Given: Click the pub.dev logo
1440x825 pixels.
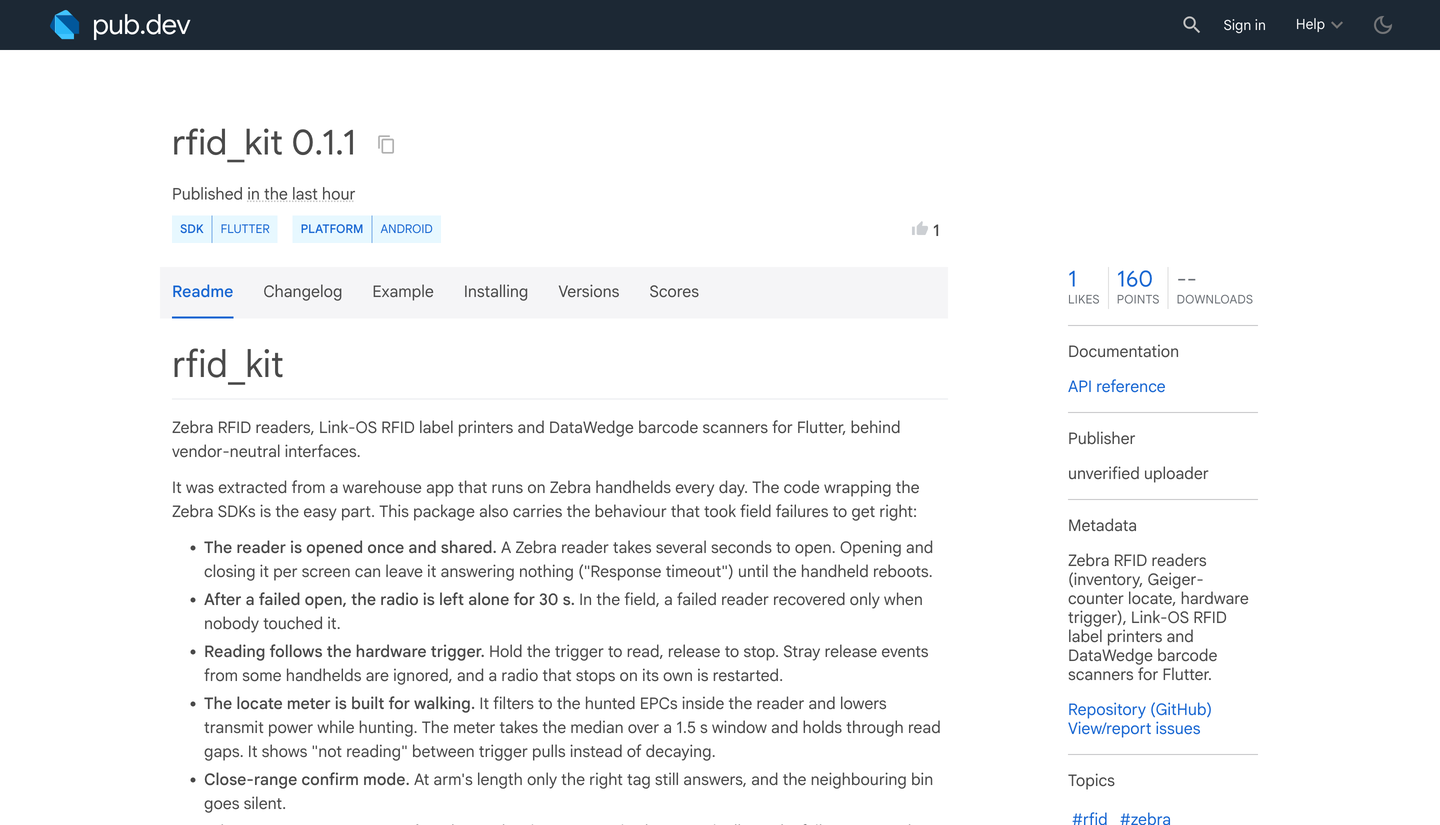Looking at the screenshot, I should (x=120, y=25).
